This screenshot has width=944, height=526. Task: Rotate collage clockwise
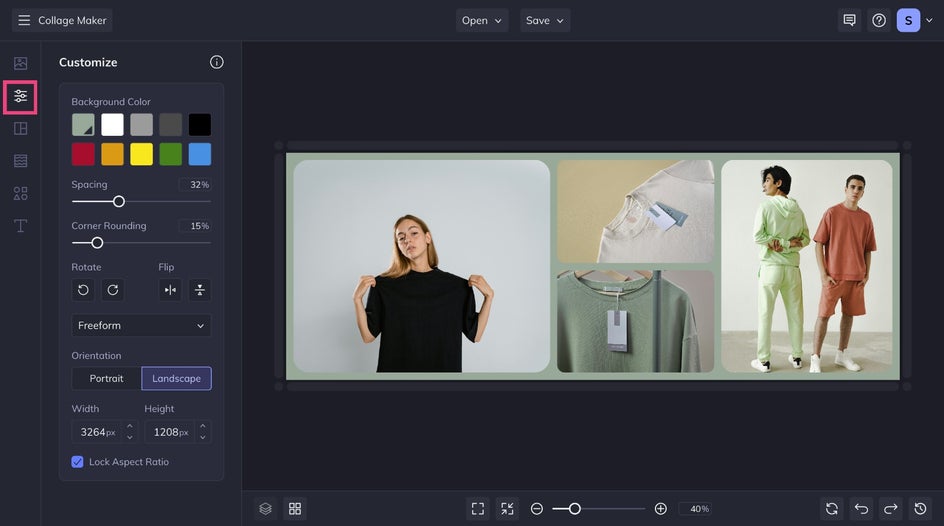pyautogui.click(x=113, y=290)
